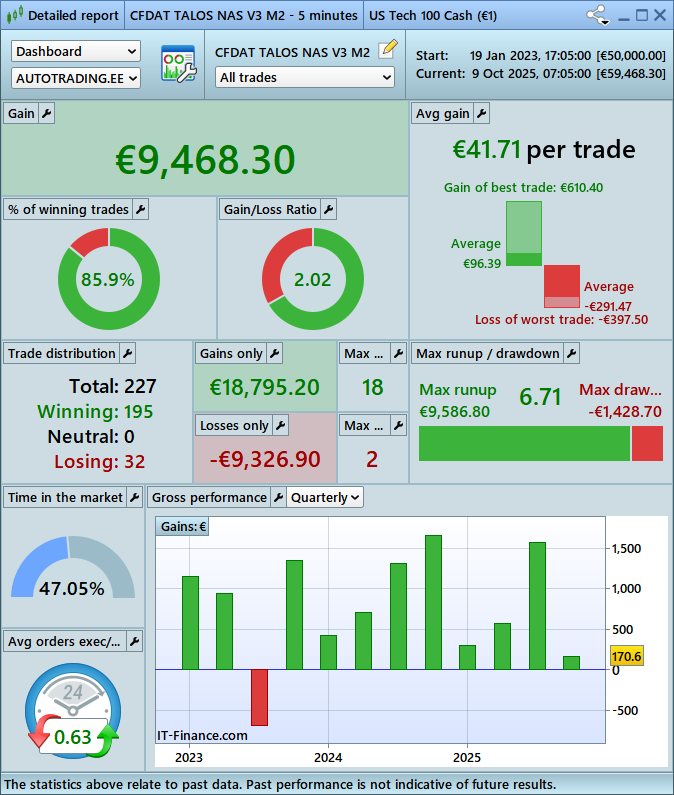Open the dashboard layout settings icon
674x795 pixels.
(178, 64)
